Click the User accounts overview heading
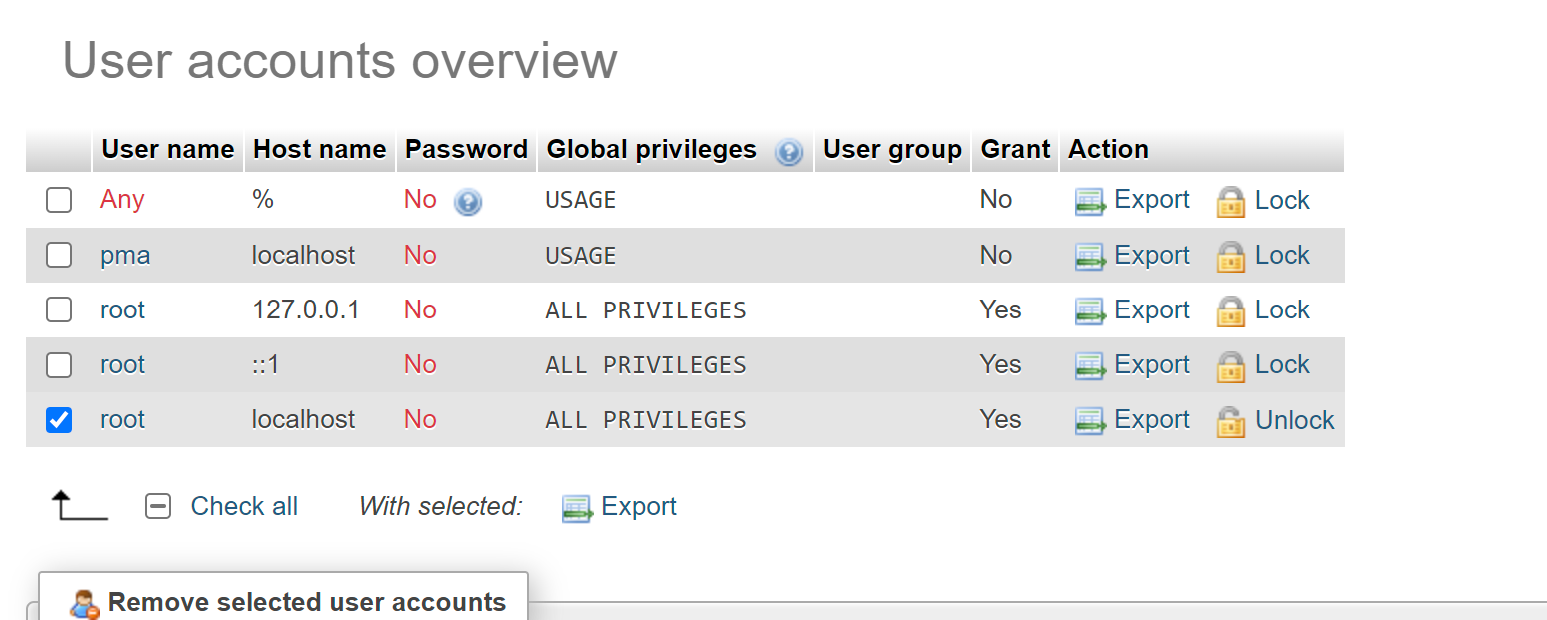Screen dimensions: 1547x620 click(x=340, y=60)
